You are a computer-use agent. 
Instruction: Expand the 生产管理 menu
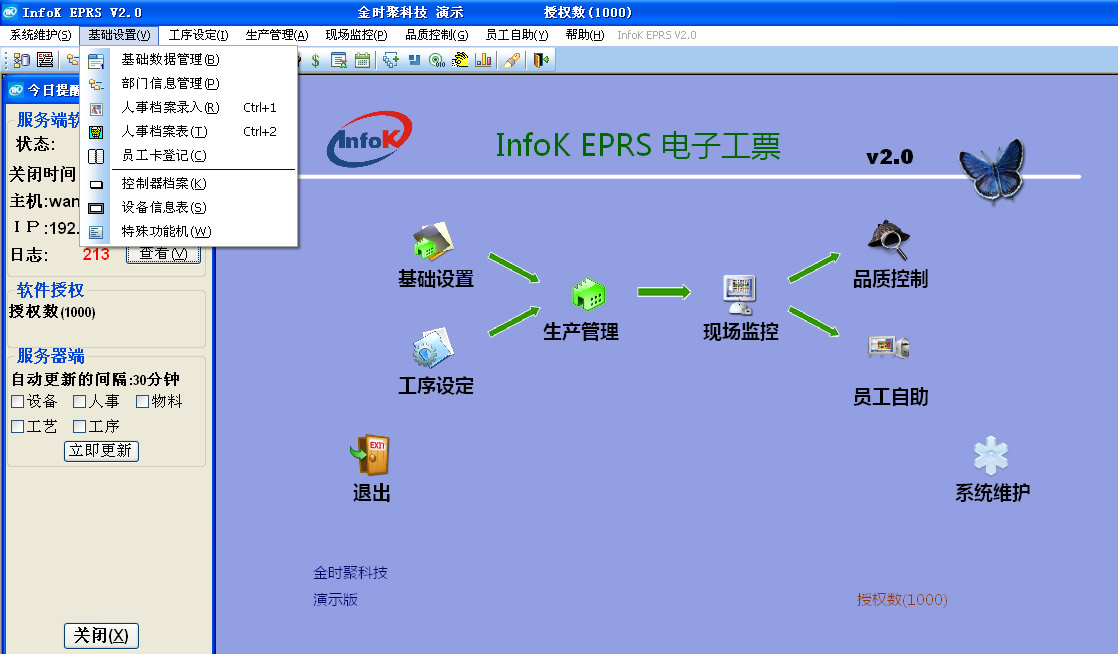(276, 35)
